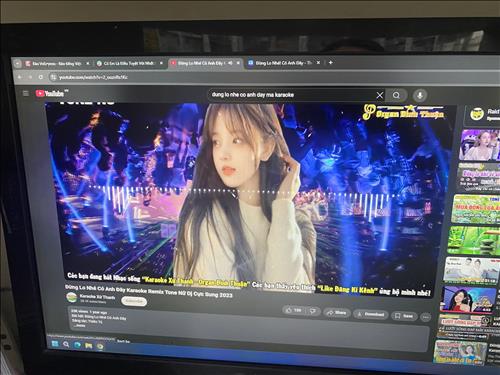The width and height of the screenshot is (500, 375).
Task: Like the video with thumbs up
Action: (x=293, y=310)
